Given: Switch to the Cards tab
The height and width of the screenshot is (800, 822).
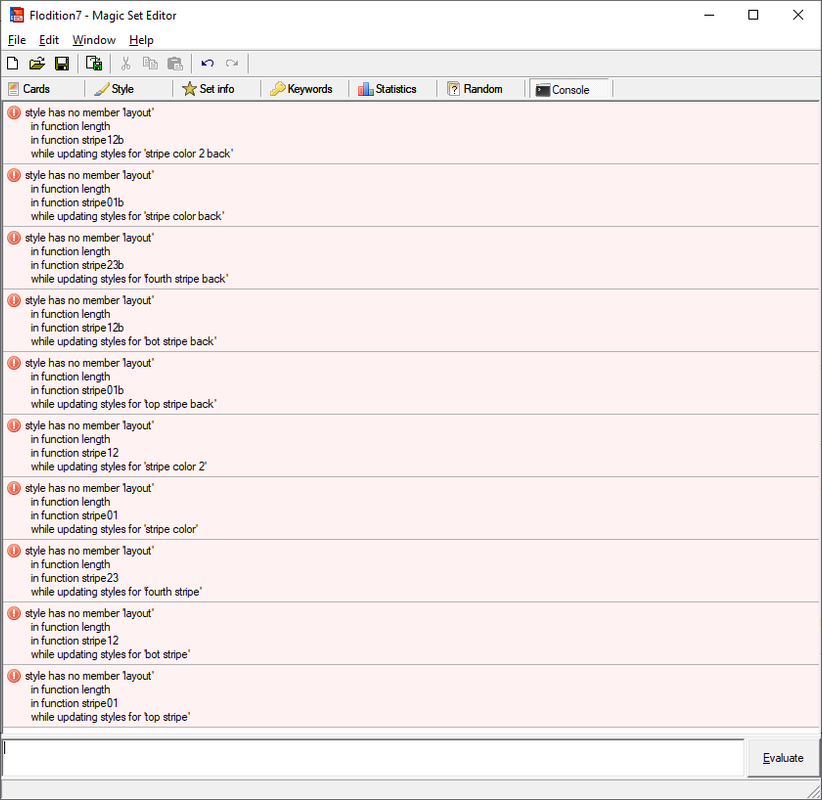Looking at the screenshot, I should point(43,89).
